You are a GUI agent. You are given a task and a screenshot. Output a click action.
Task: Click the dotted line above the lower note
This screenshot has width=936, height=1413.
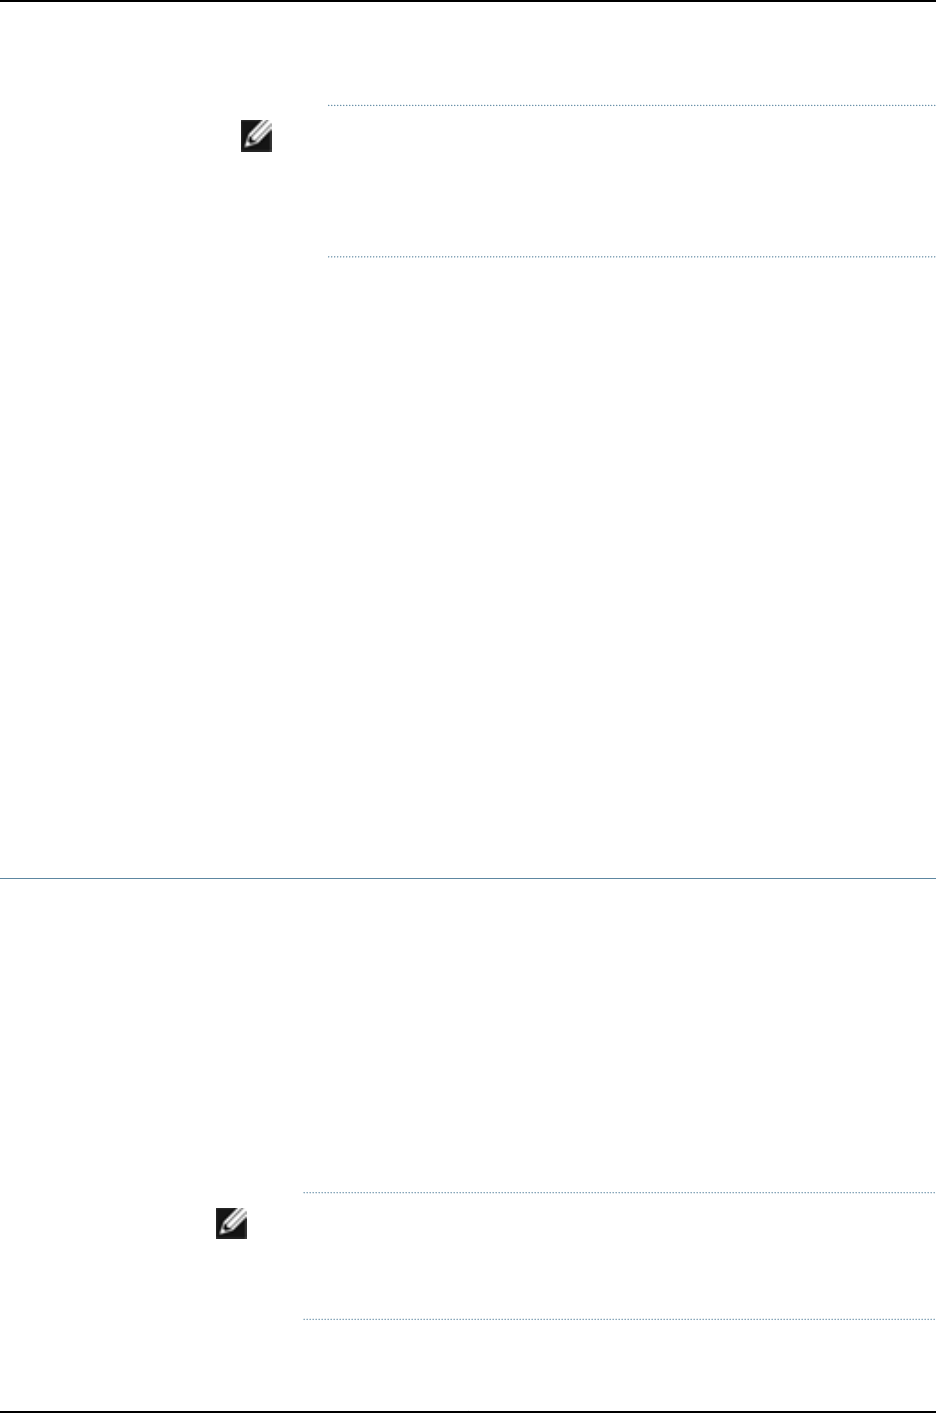click(618, 1193)
